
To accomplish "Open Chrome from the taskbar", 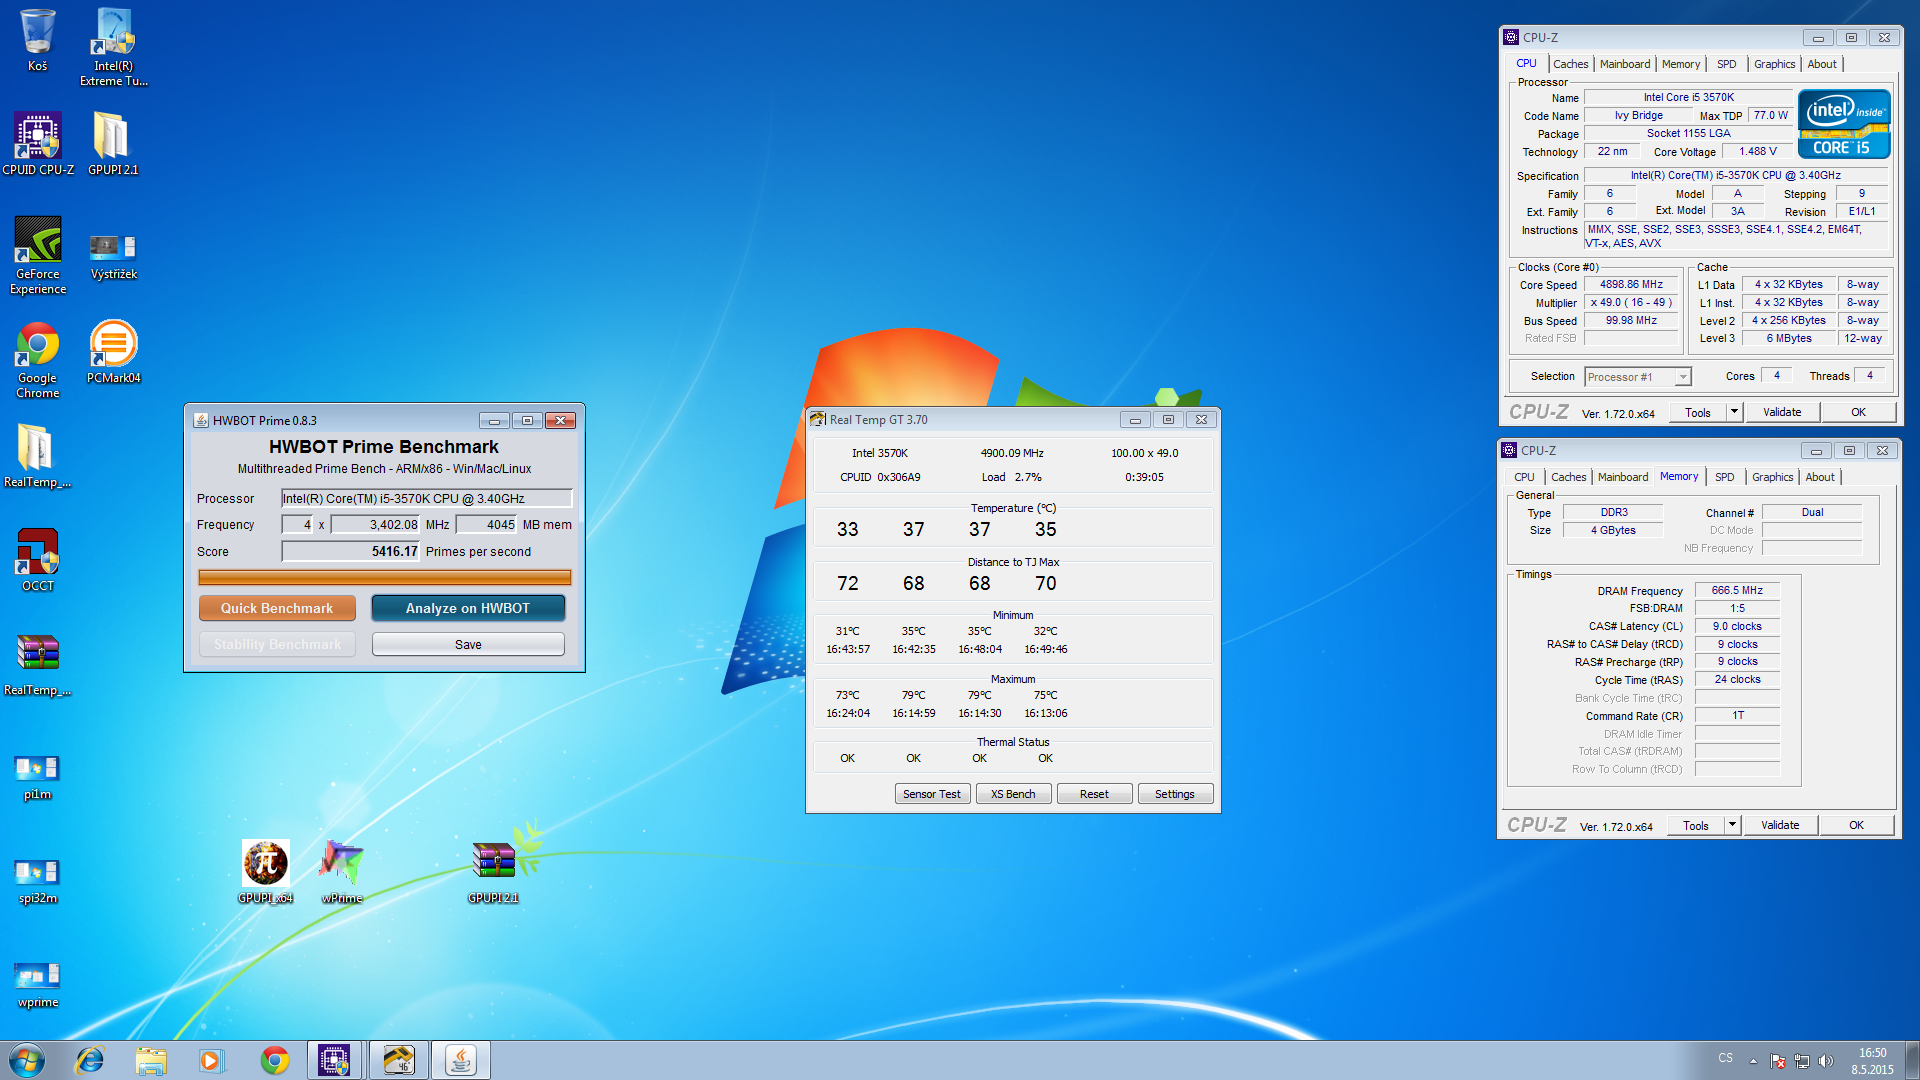I will point(274,1060).
